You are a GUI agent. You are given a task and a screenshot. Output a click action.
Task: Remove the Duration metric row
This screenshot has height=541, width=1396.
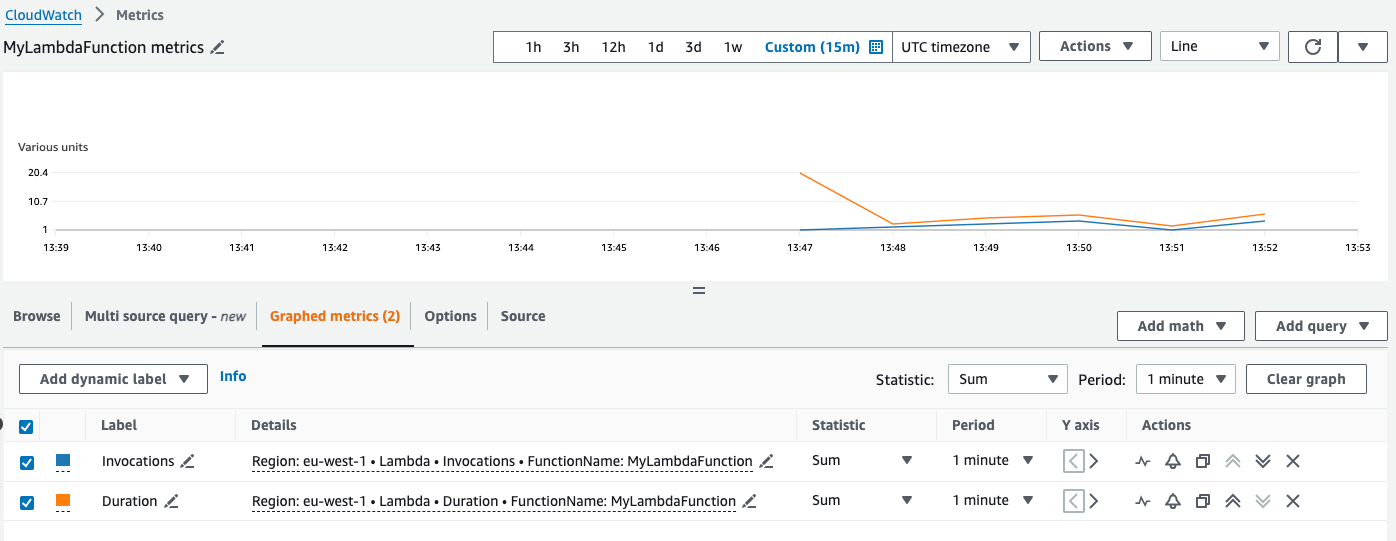1293,501
